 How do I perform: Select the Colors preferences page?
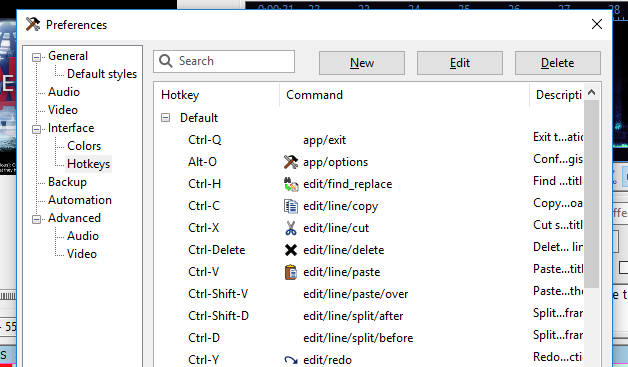click(84, 146)
